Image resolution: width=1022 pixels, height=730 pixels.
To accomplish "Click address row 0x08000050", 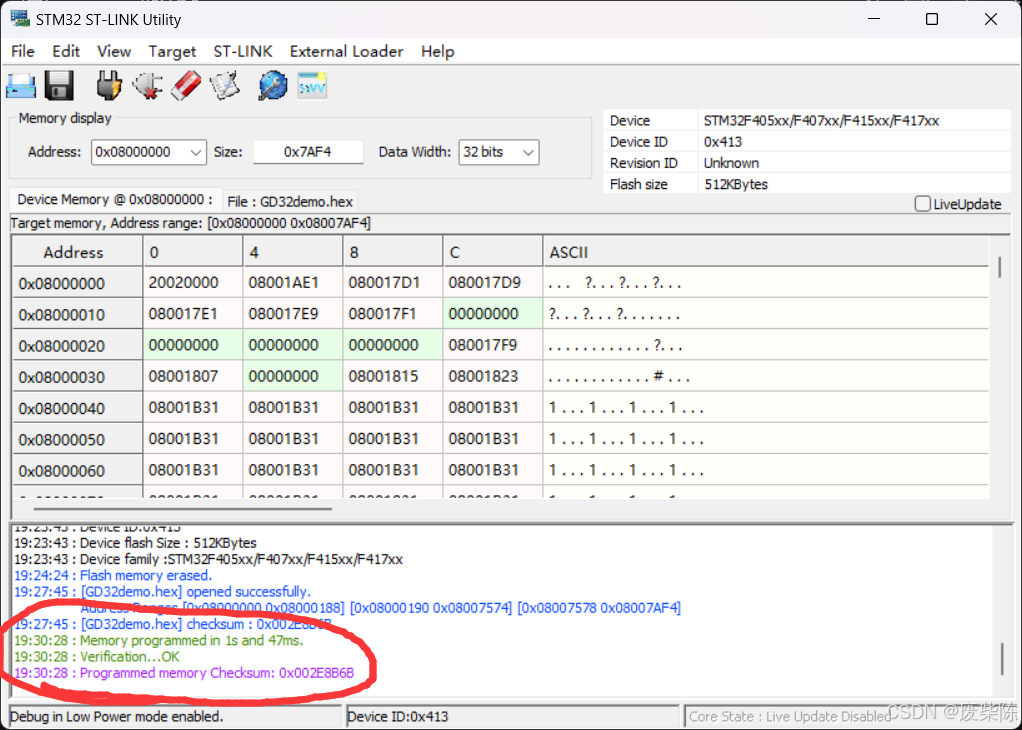I will tap(78, 440).
